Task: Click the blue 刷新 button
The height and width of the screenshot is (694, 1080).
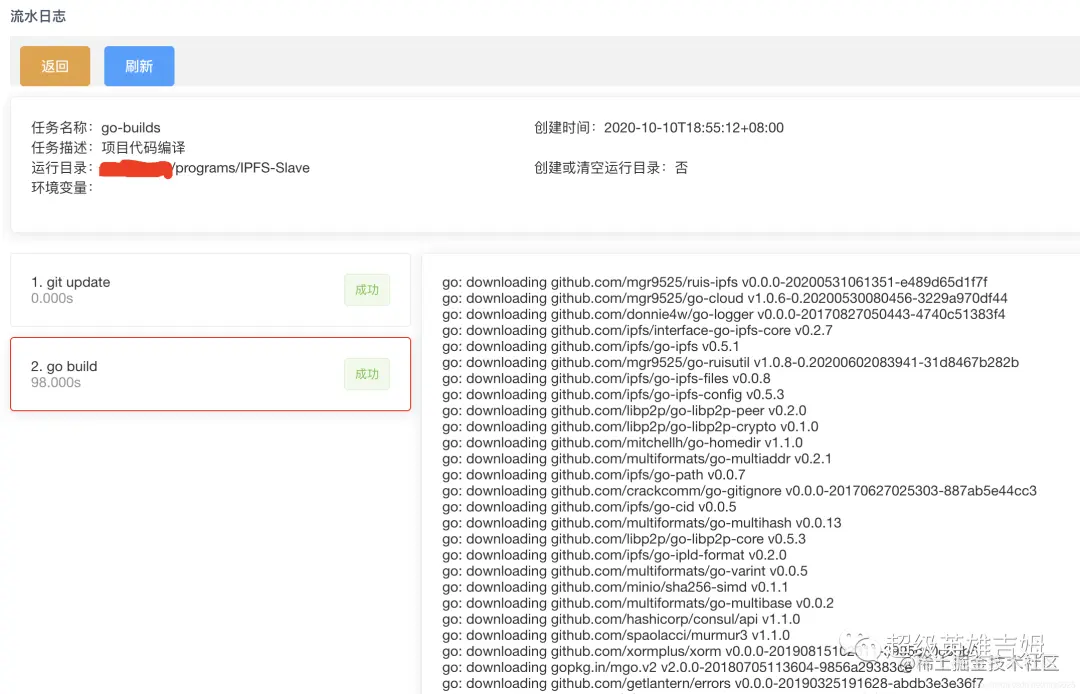Action: (139, 66)
